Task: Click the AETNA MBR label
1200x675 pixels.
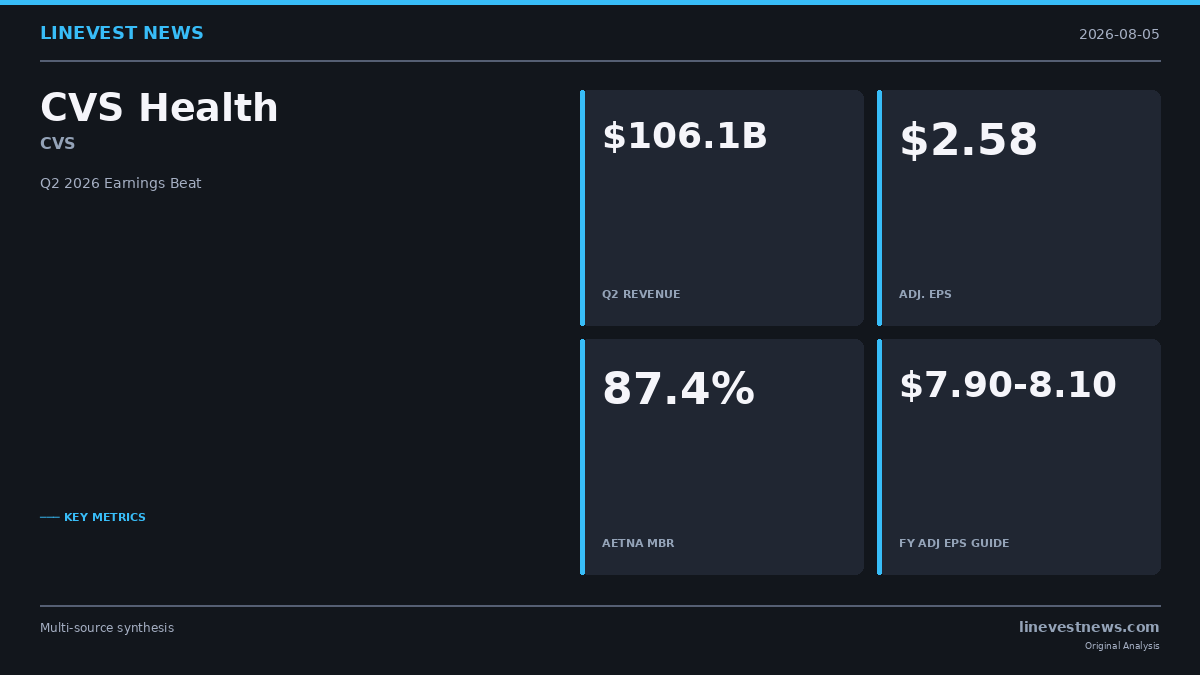Action: pos(638,544)
